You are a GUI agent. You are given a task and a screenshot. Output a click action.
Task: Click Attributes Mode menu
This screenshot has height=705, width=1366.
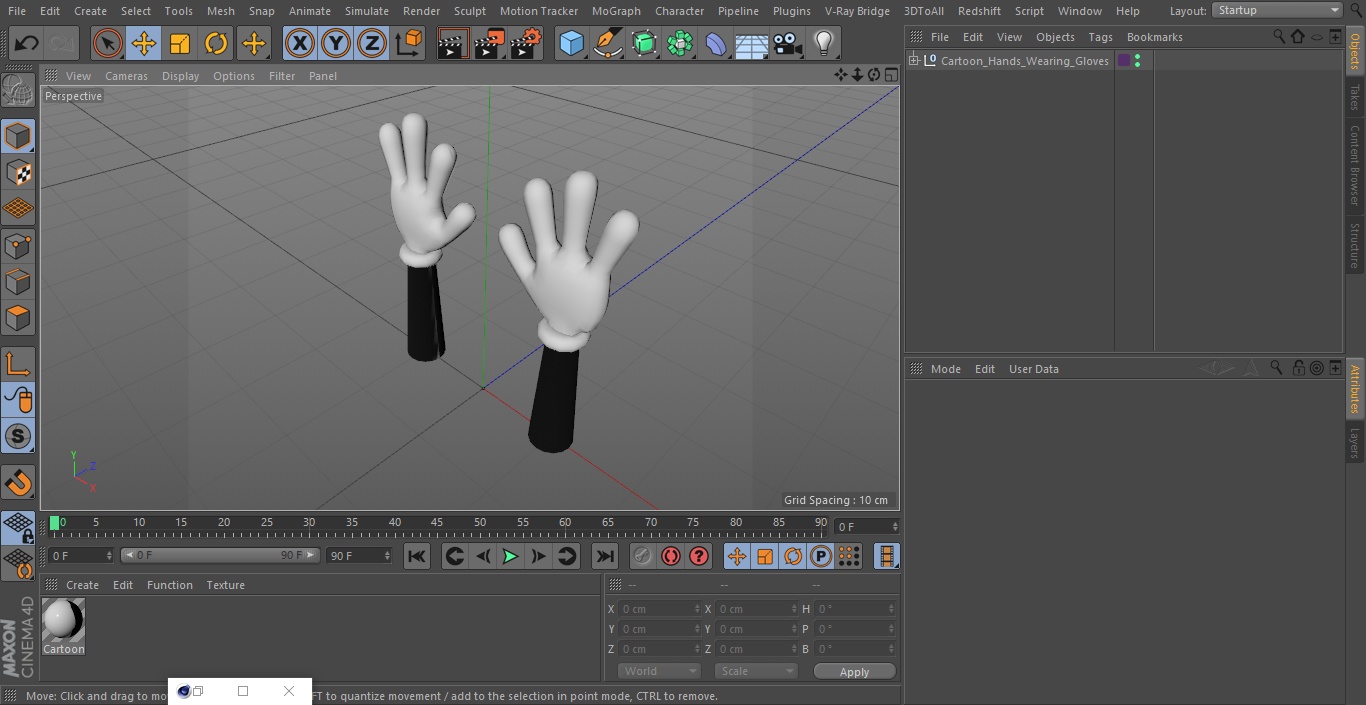945,369
